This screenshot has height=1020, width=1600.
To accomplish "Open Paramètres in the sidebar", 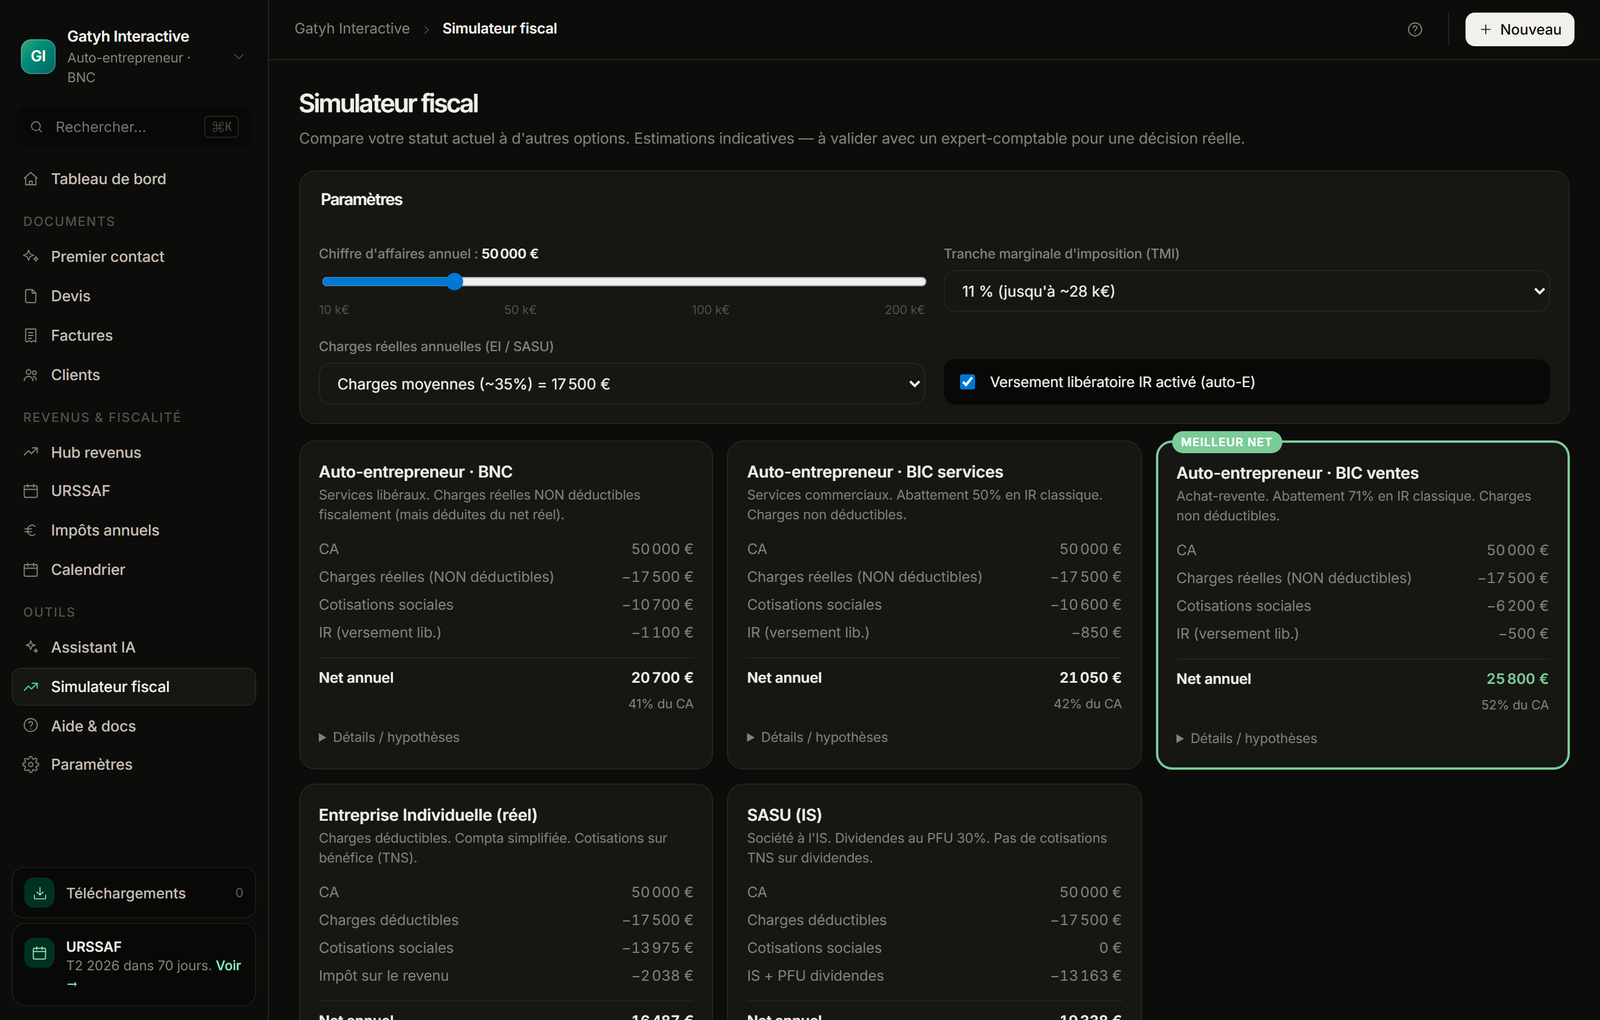I will pyautogui.click(x=133, y=765).
